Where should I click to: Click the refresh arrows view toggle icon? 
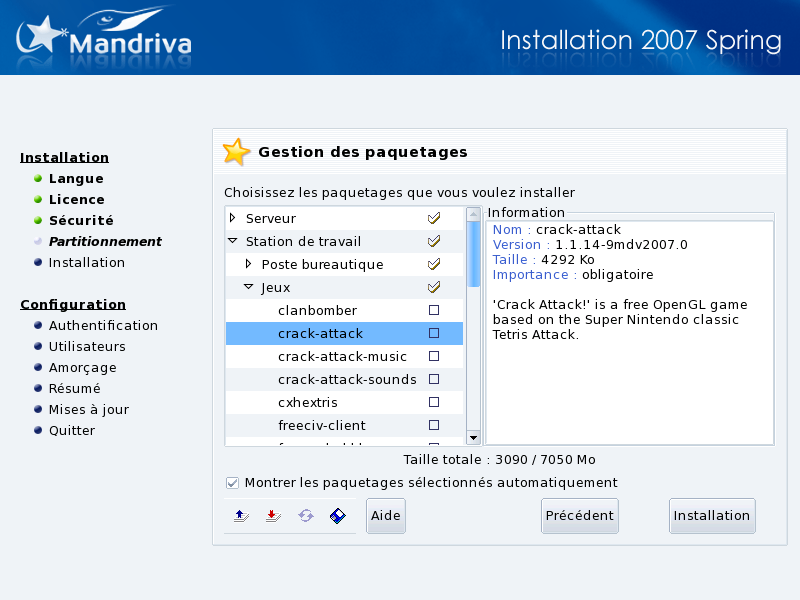click(305, 516)
